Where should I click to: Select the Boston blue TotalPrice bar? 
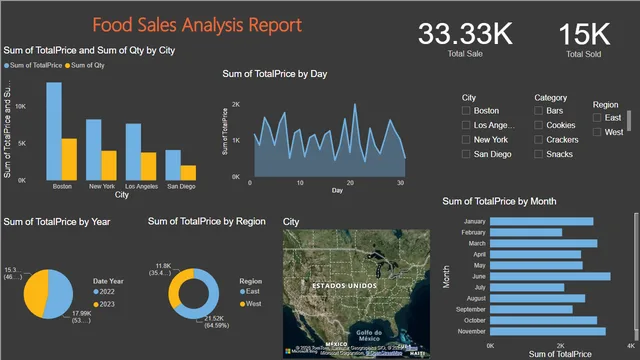pos(54,131)
